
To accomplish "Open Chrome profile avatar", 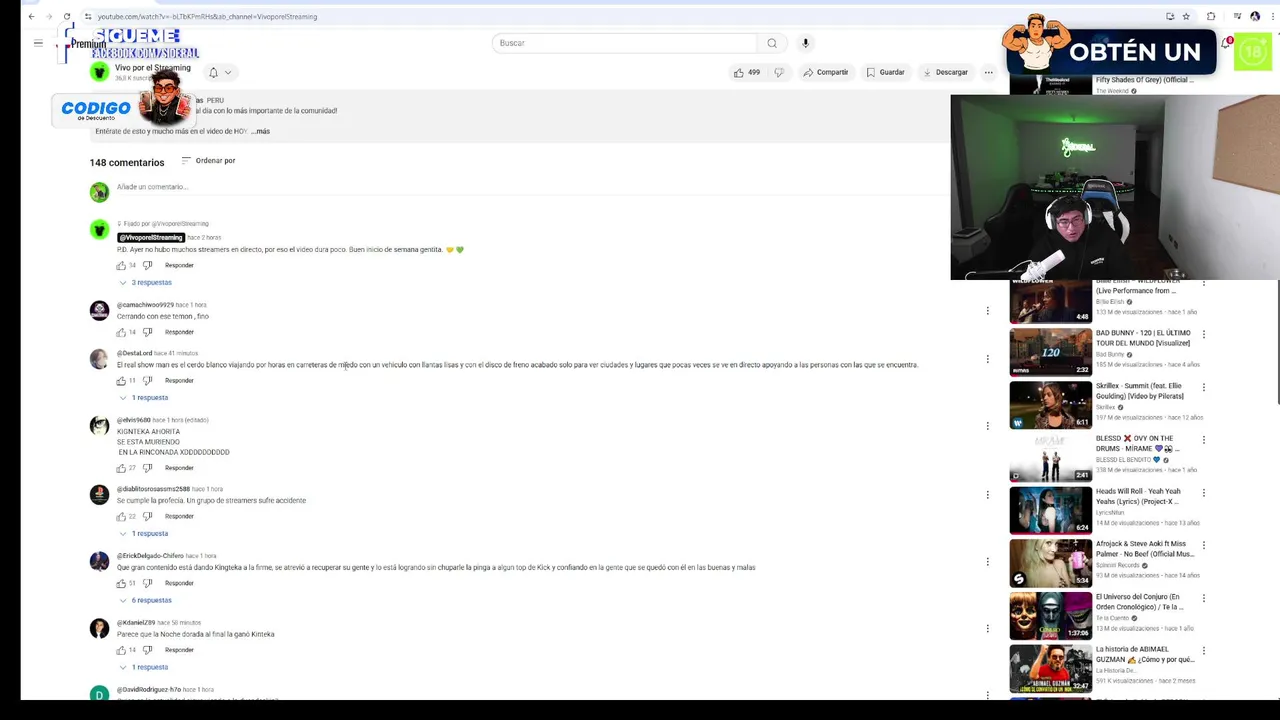I will 1255,16.
